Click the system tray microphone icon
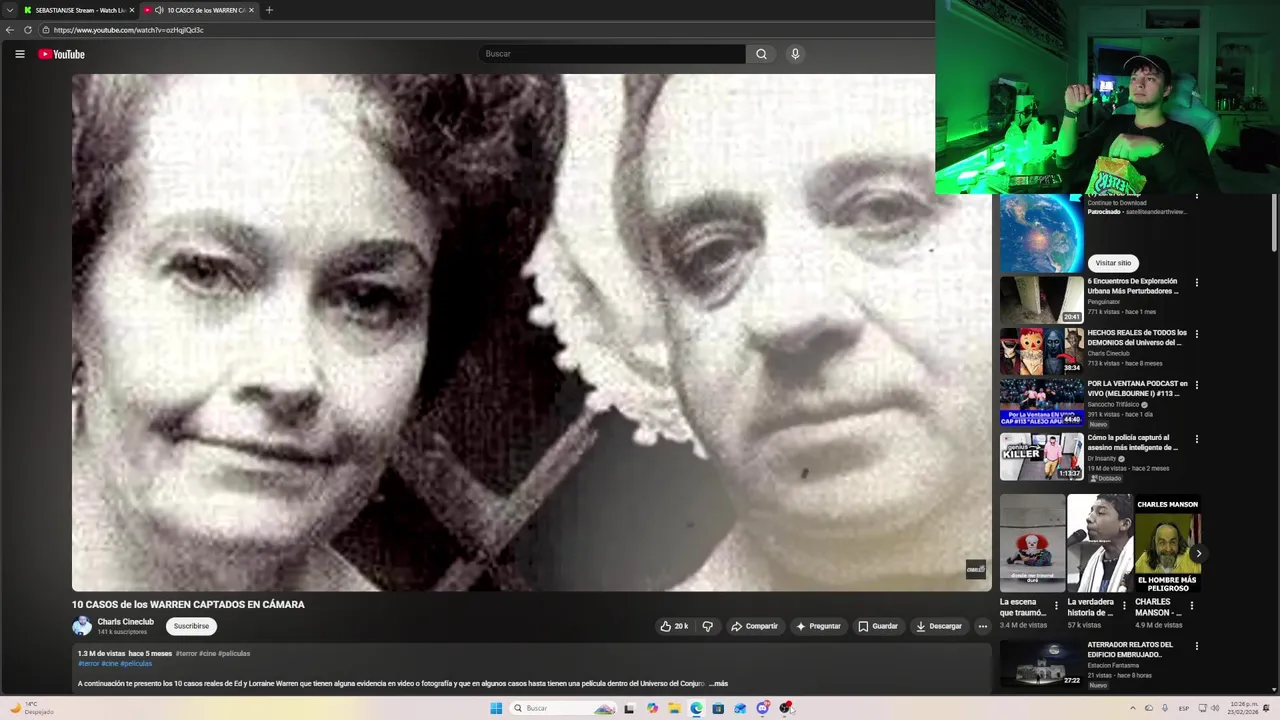The height and width of the screenshot is (720, 1280). pyautogui.click(x=1165, y=708)
